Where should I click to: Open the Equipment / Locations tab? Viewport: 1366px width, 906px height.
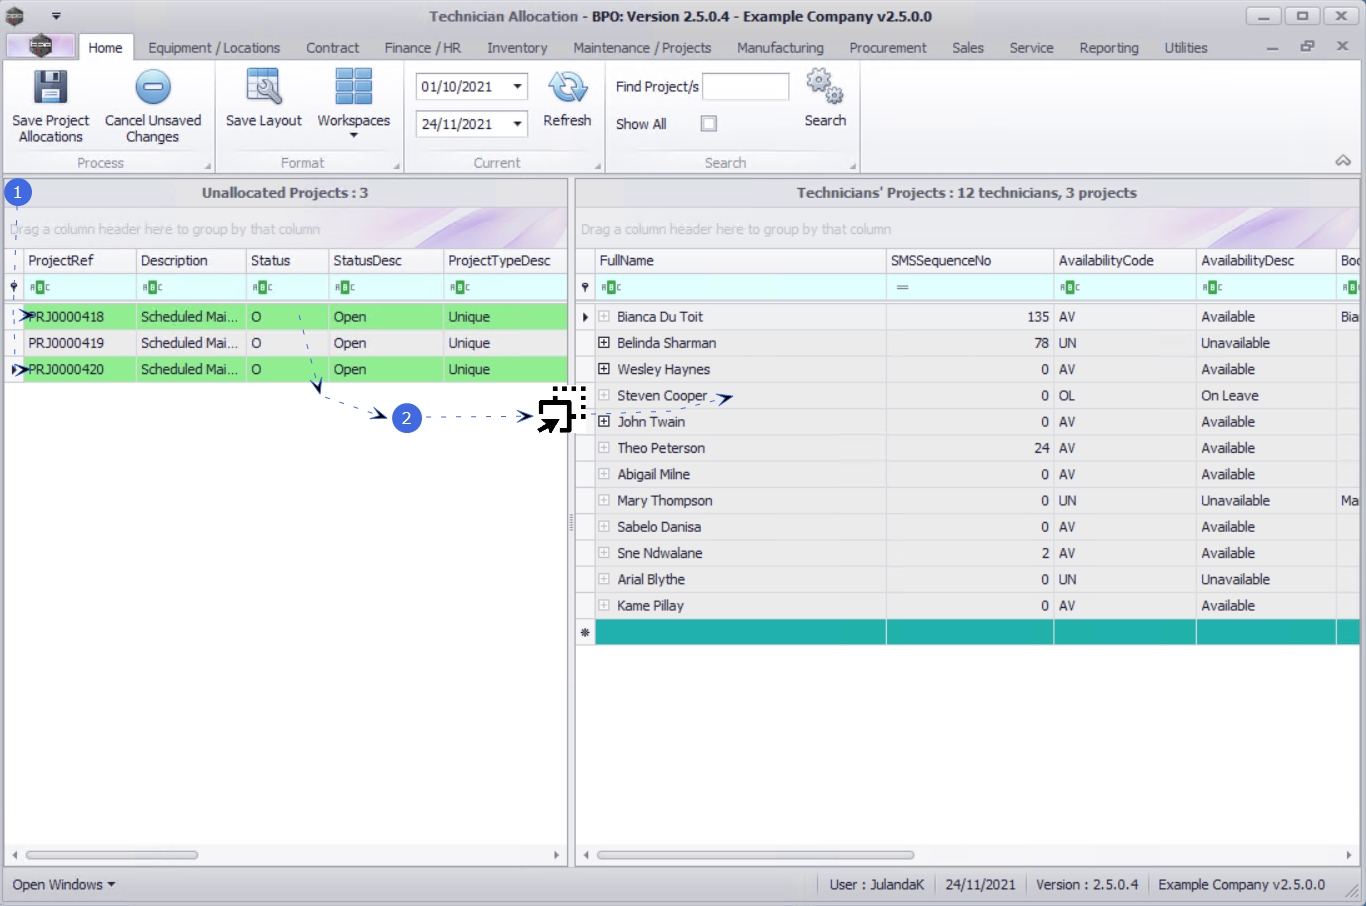click(214, 48)
